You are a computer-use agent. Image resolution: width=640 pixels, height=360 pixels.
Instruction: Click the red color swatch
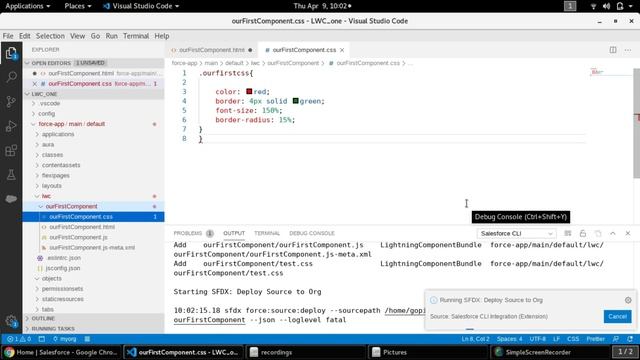click(249, 91)
